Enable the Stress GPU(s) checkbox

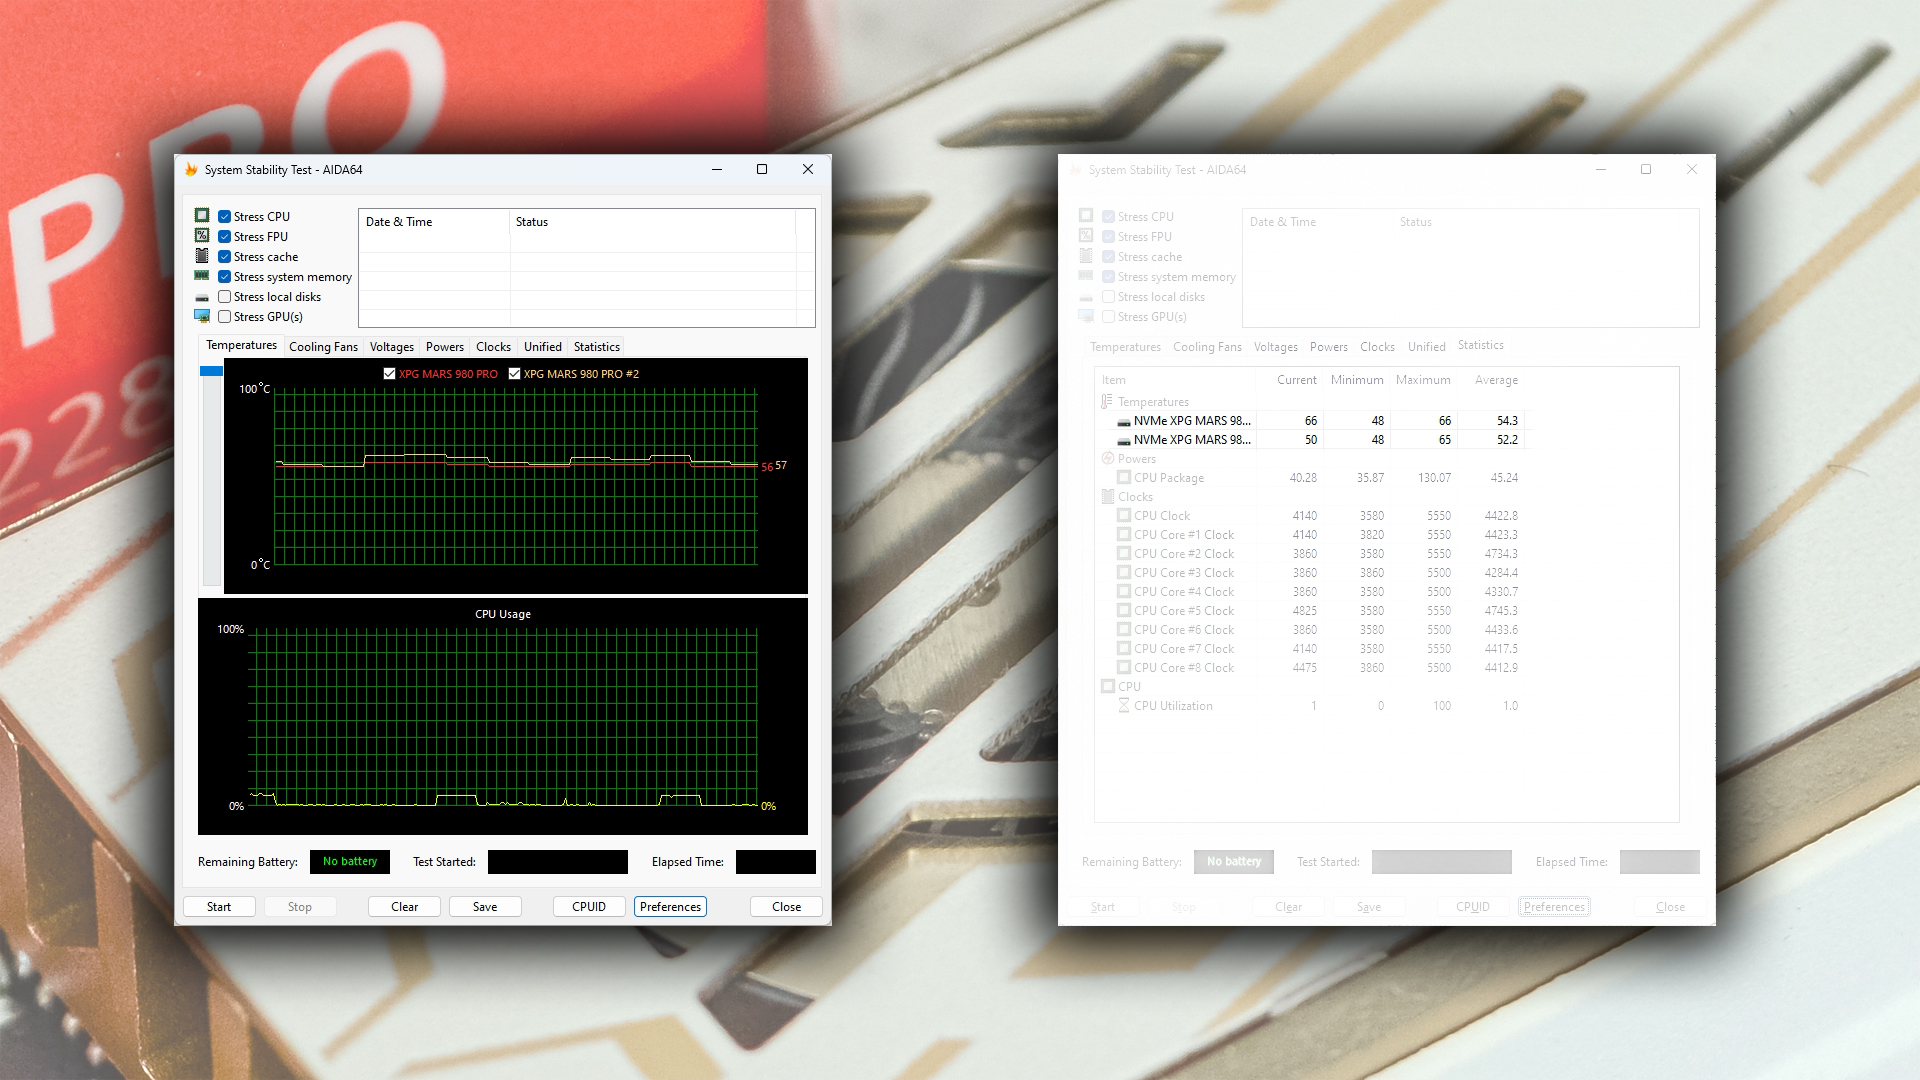coord(225,317)
